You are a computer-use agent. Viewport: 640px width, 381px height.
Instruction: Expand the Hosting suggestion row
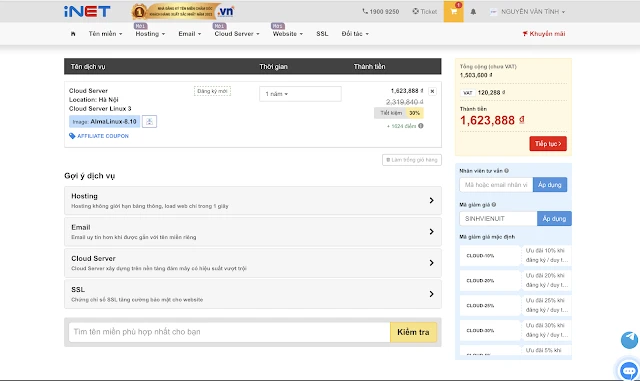pos(253,201)
